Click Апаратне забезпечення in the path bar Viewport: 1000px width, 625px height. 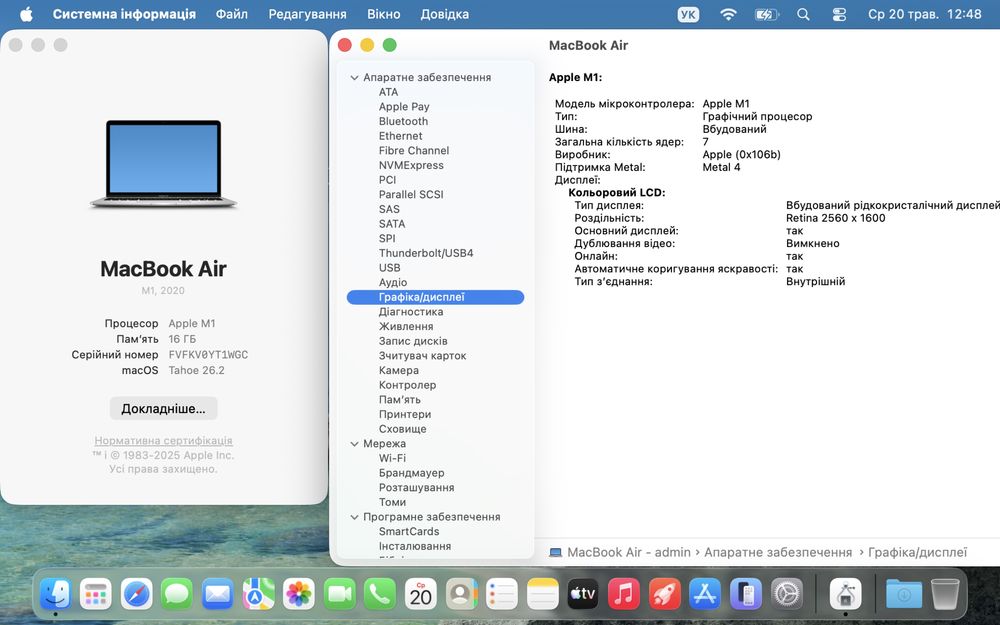click(778, 552)
